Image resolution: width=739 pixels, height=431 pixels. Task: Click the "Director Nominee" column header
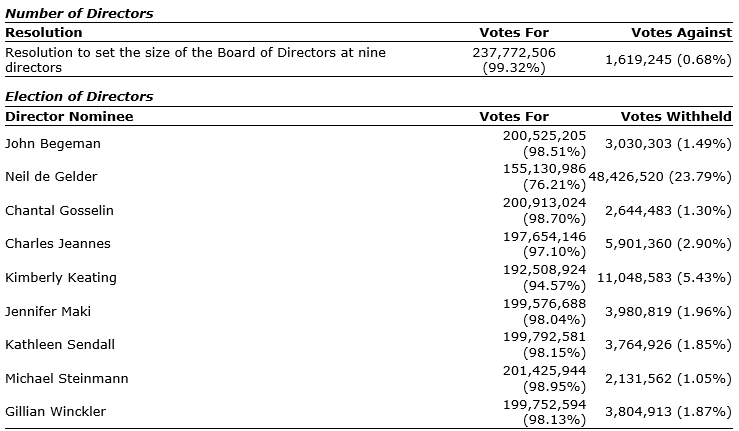coord(69,116)
